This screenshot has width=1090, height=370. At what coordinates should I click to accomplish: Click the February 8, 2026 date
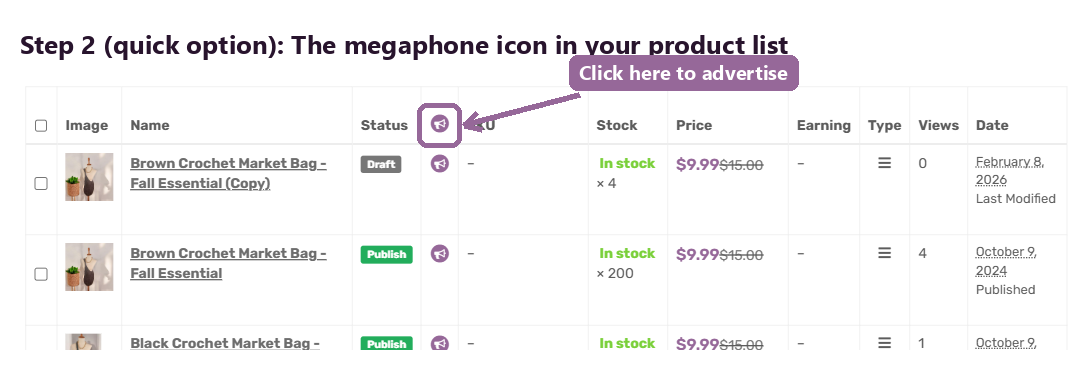[x=1010, y=171]
